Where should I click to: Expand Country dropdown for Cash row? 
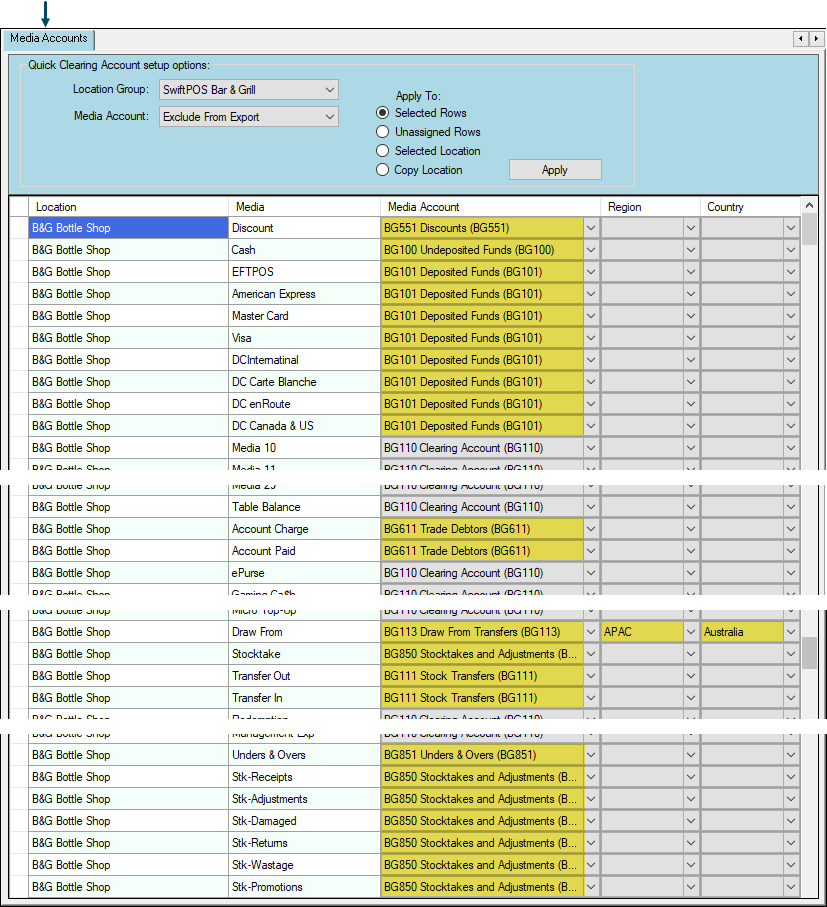(x=791, y=250)
